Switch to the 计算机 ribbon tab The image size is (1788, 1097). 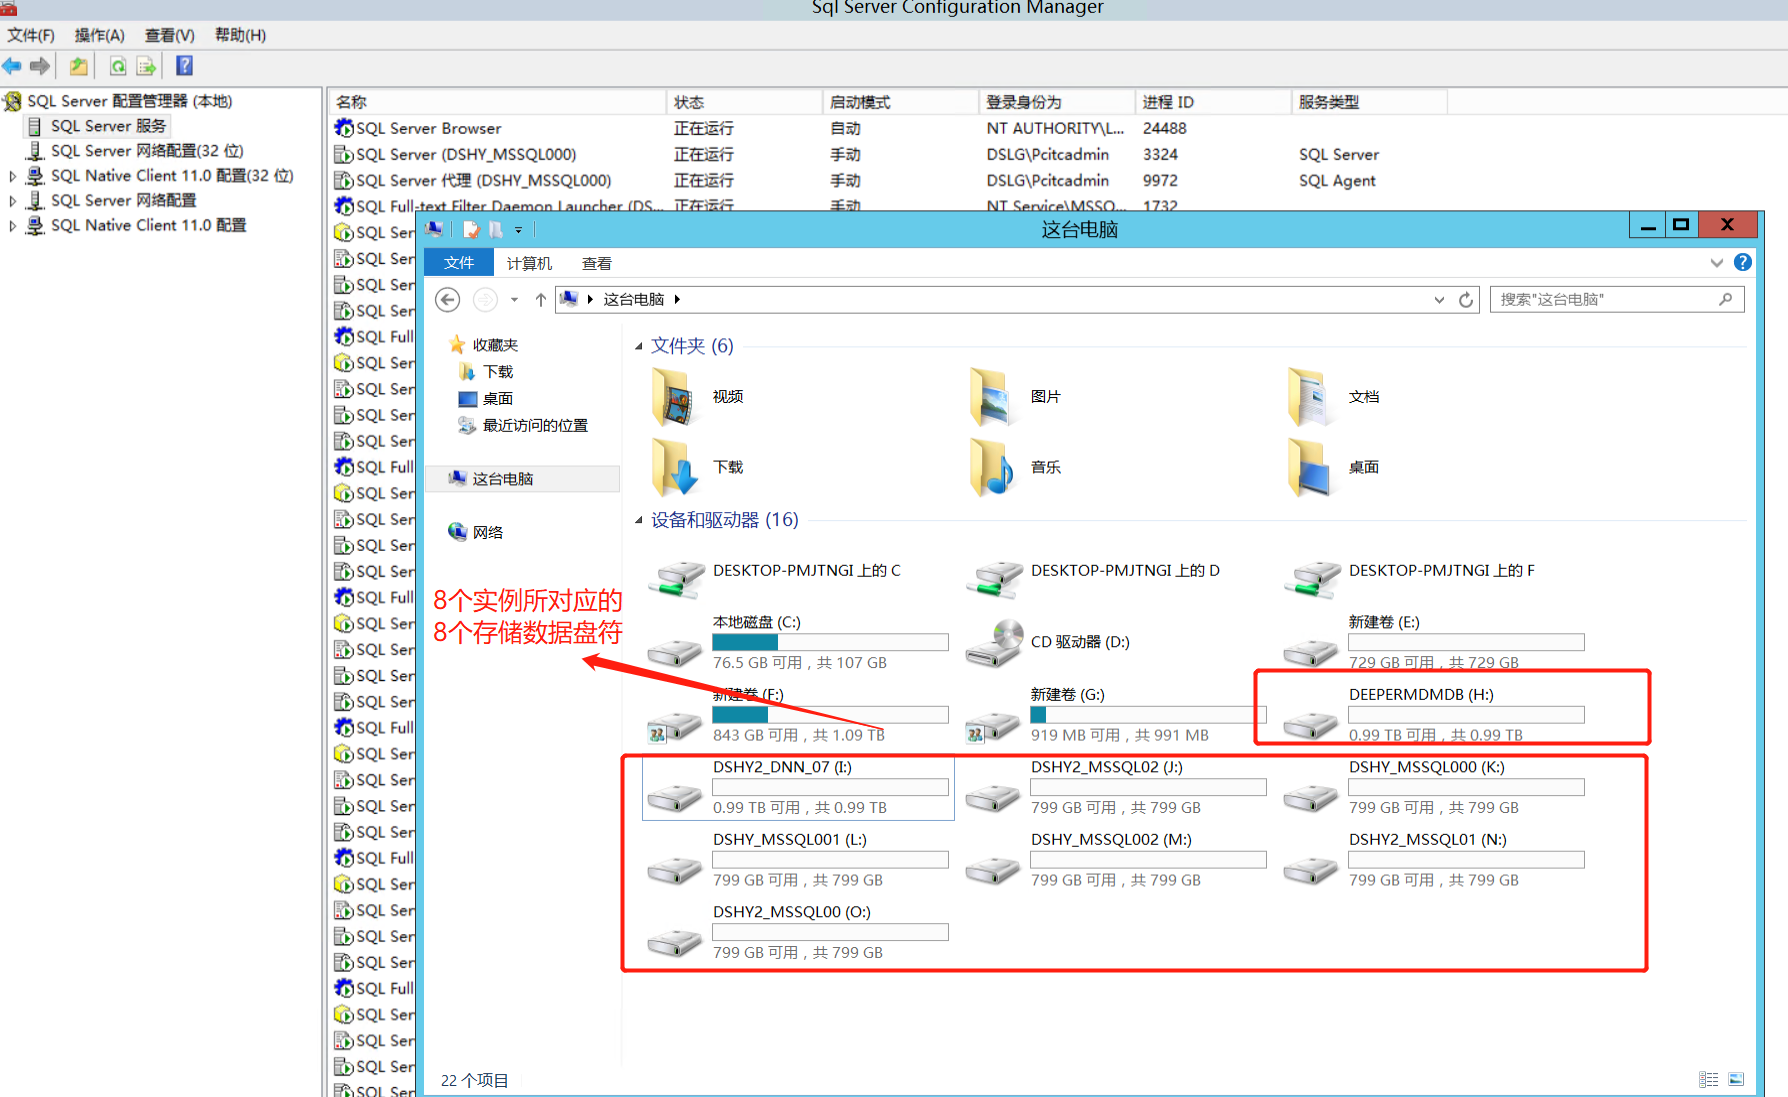(x=529, y=263)
